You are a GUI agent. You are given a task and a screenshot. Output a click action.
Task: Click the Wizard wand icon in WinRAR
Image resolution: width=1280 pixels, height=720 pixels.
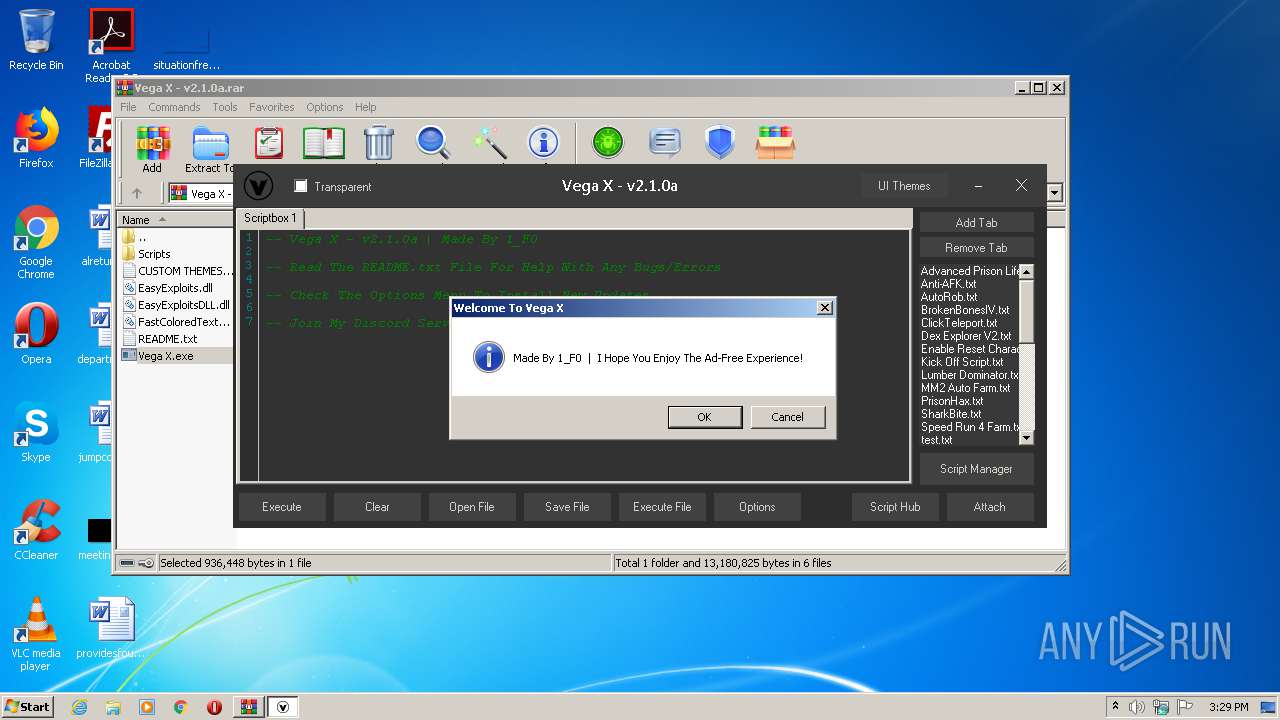[489, 143]
